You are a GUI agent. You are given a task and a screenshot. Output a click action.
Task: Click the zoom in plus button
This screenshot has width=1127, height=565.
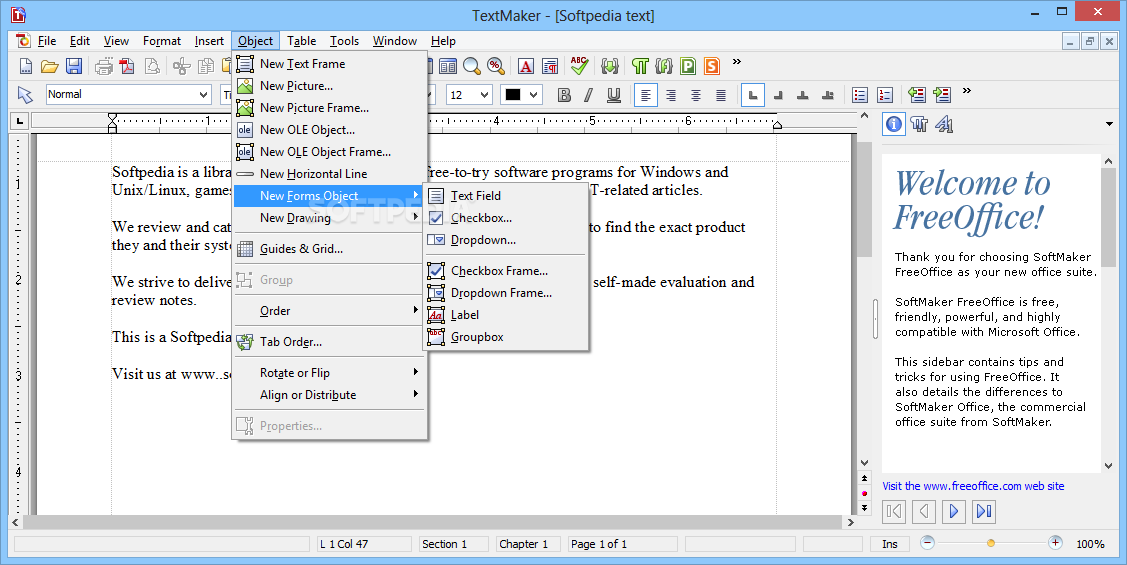point(1055,543)
